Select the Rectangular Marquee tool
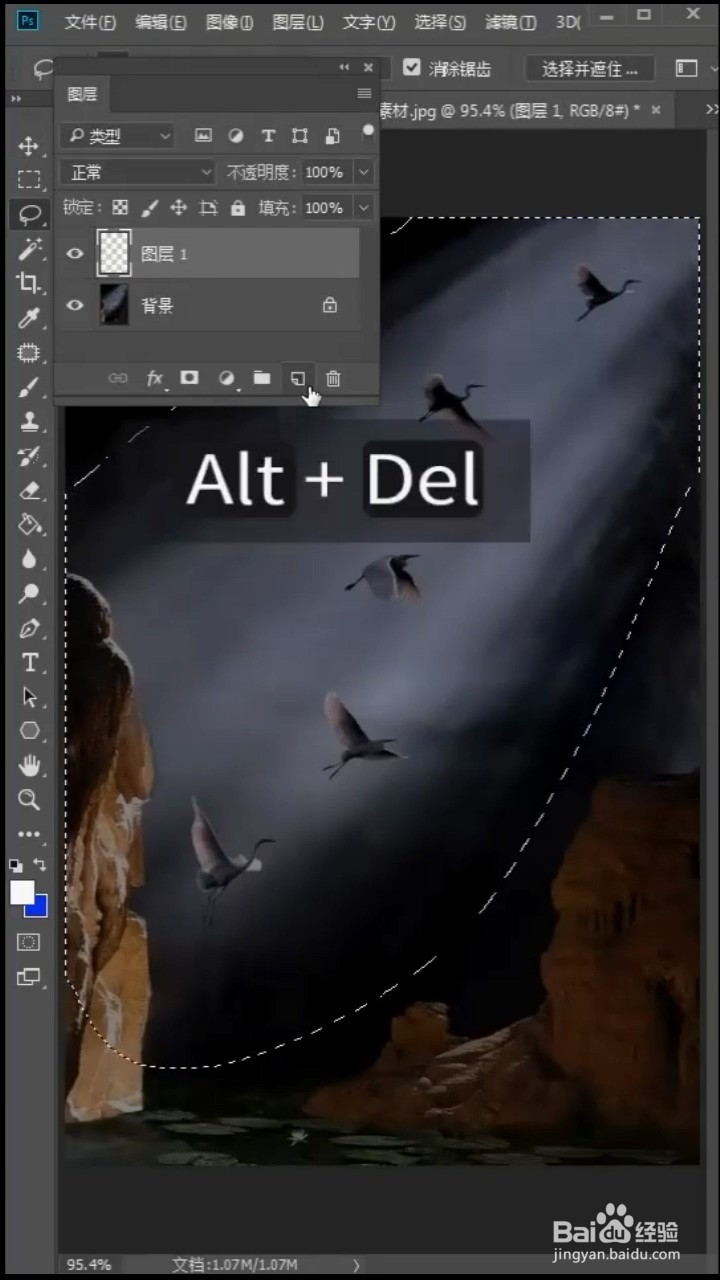 click(29, 180)
